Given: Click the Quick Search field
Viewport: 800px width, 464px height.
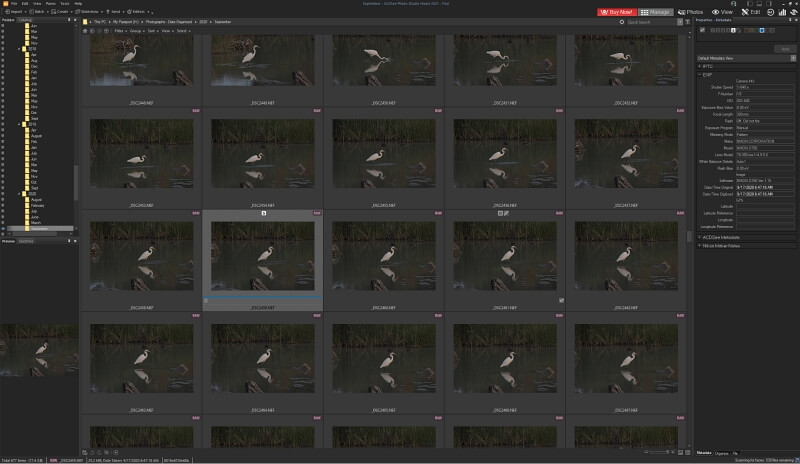Looking at the screenshot, I should tap(651, 22).
